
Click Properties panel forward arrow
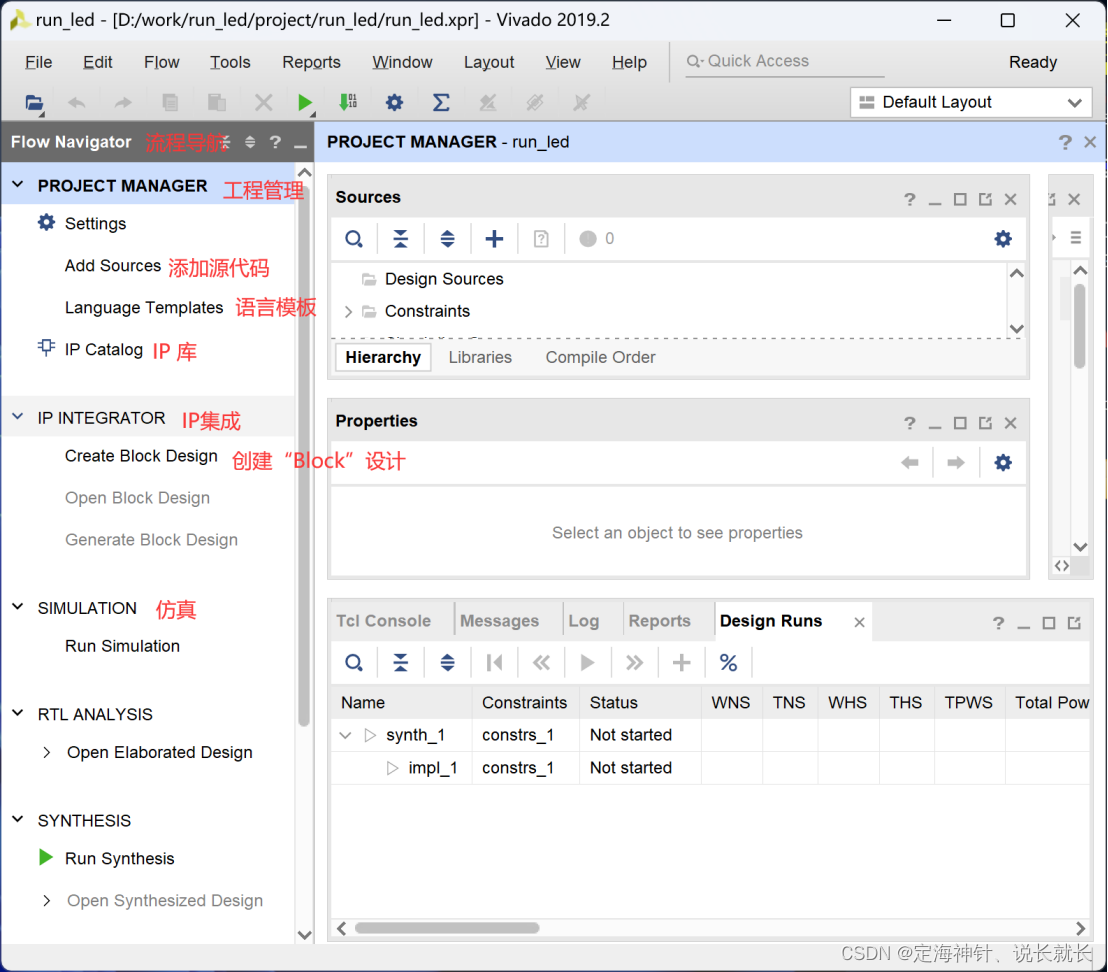[x=955, y=463]
